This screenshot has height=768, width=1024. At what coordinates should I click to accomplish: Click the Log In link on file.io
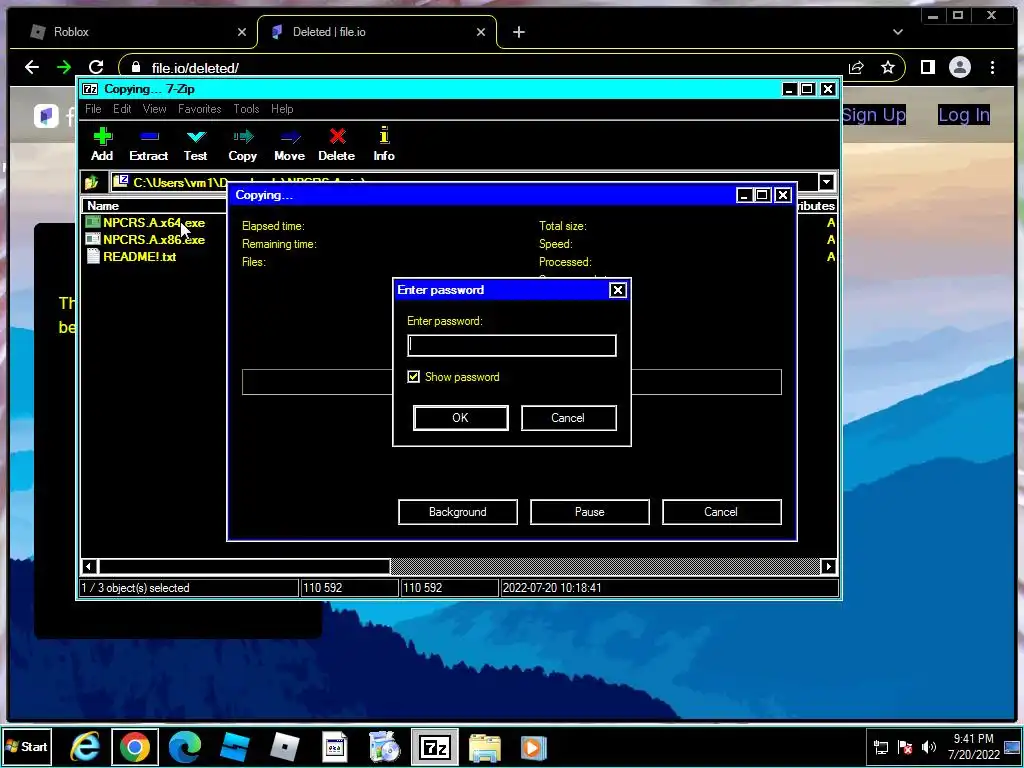tap(964, 115)
